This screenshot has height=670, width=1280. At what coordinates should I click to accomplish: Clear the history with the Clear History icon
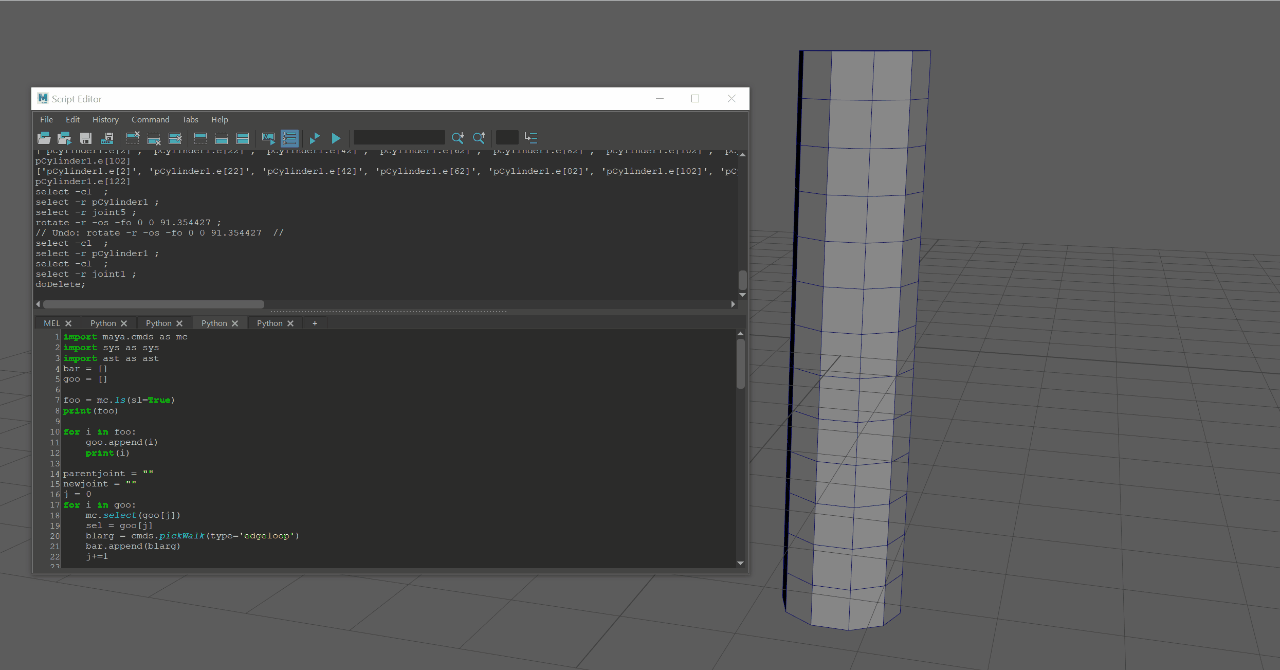pos(133,138)
